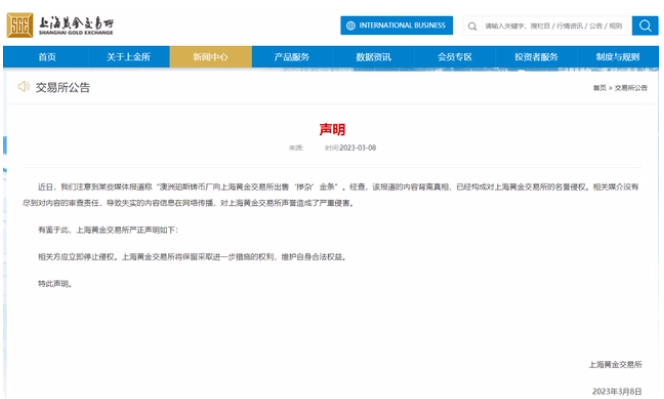
Task: Open the 会员专区 menu
Action: 455,57
